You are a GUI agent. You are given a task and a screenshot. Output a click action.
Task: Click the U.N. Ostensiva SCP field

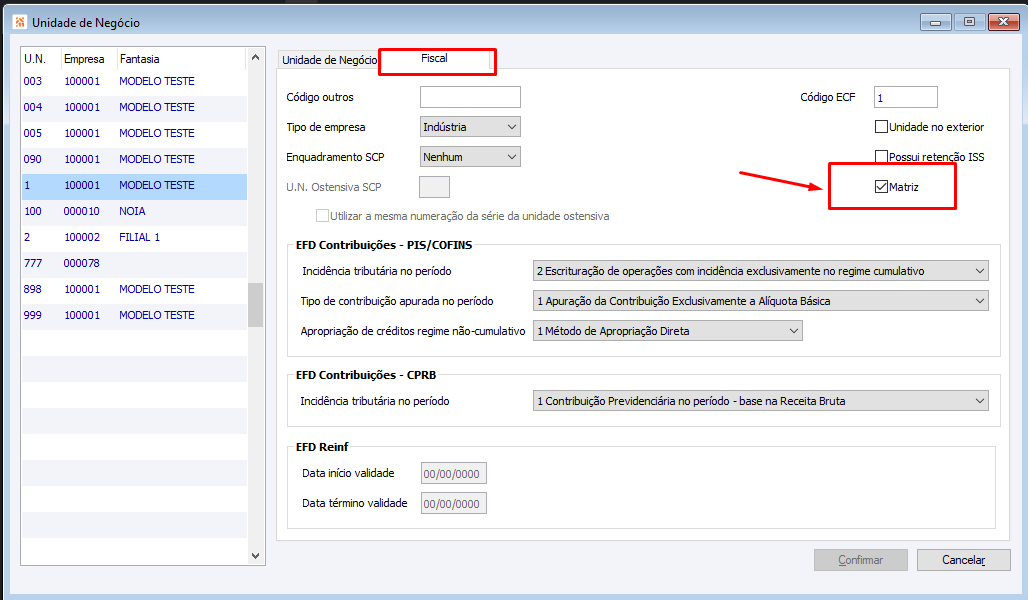pos(434,187)
